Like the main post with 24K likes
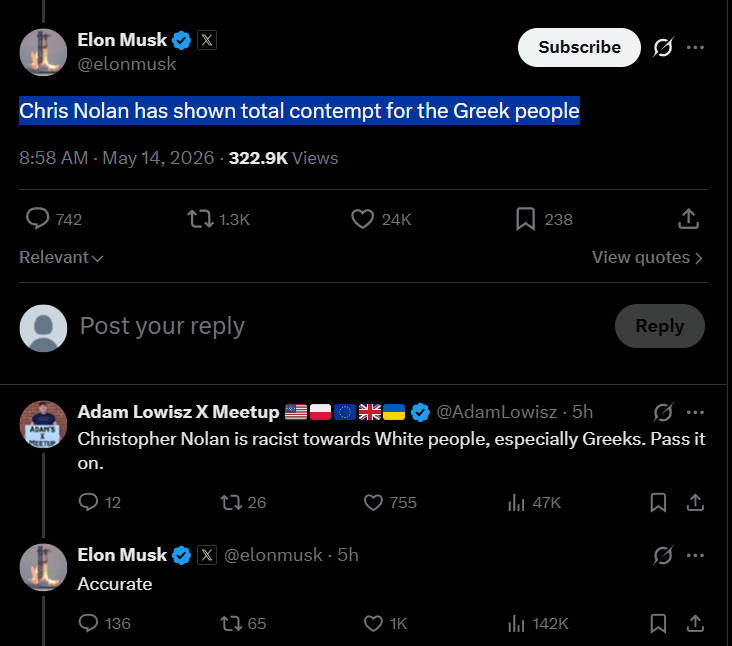Image resolution: width=732 pixels, height=646 pixels. pos(363,218)
